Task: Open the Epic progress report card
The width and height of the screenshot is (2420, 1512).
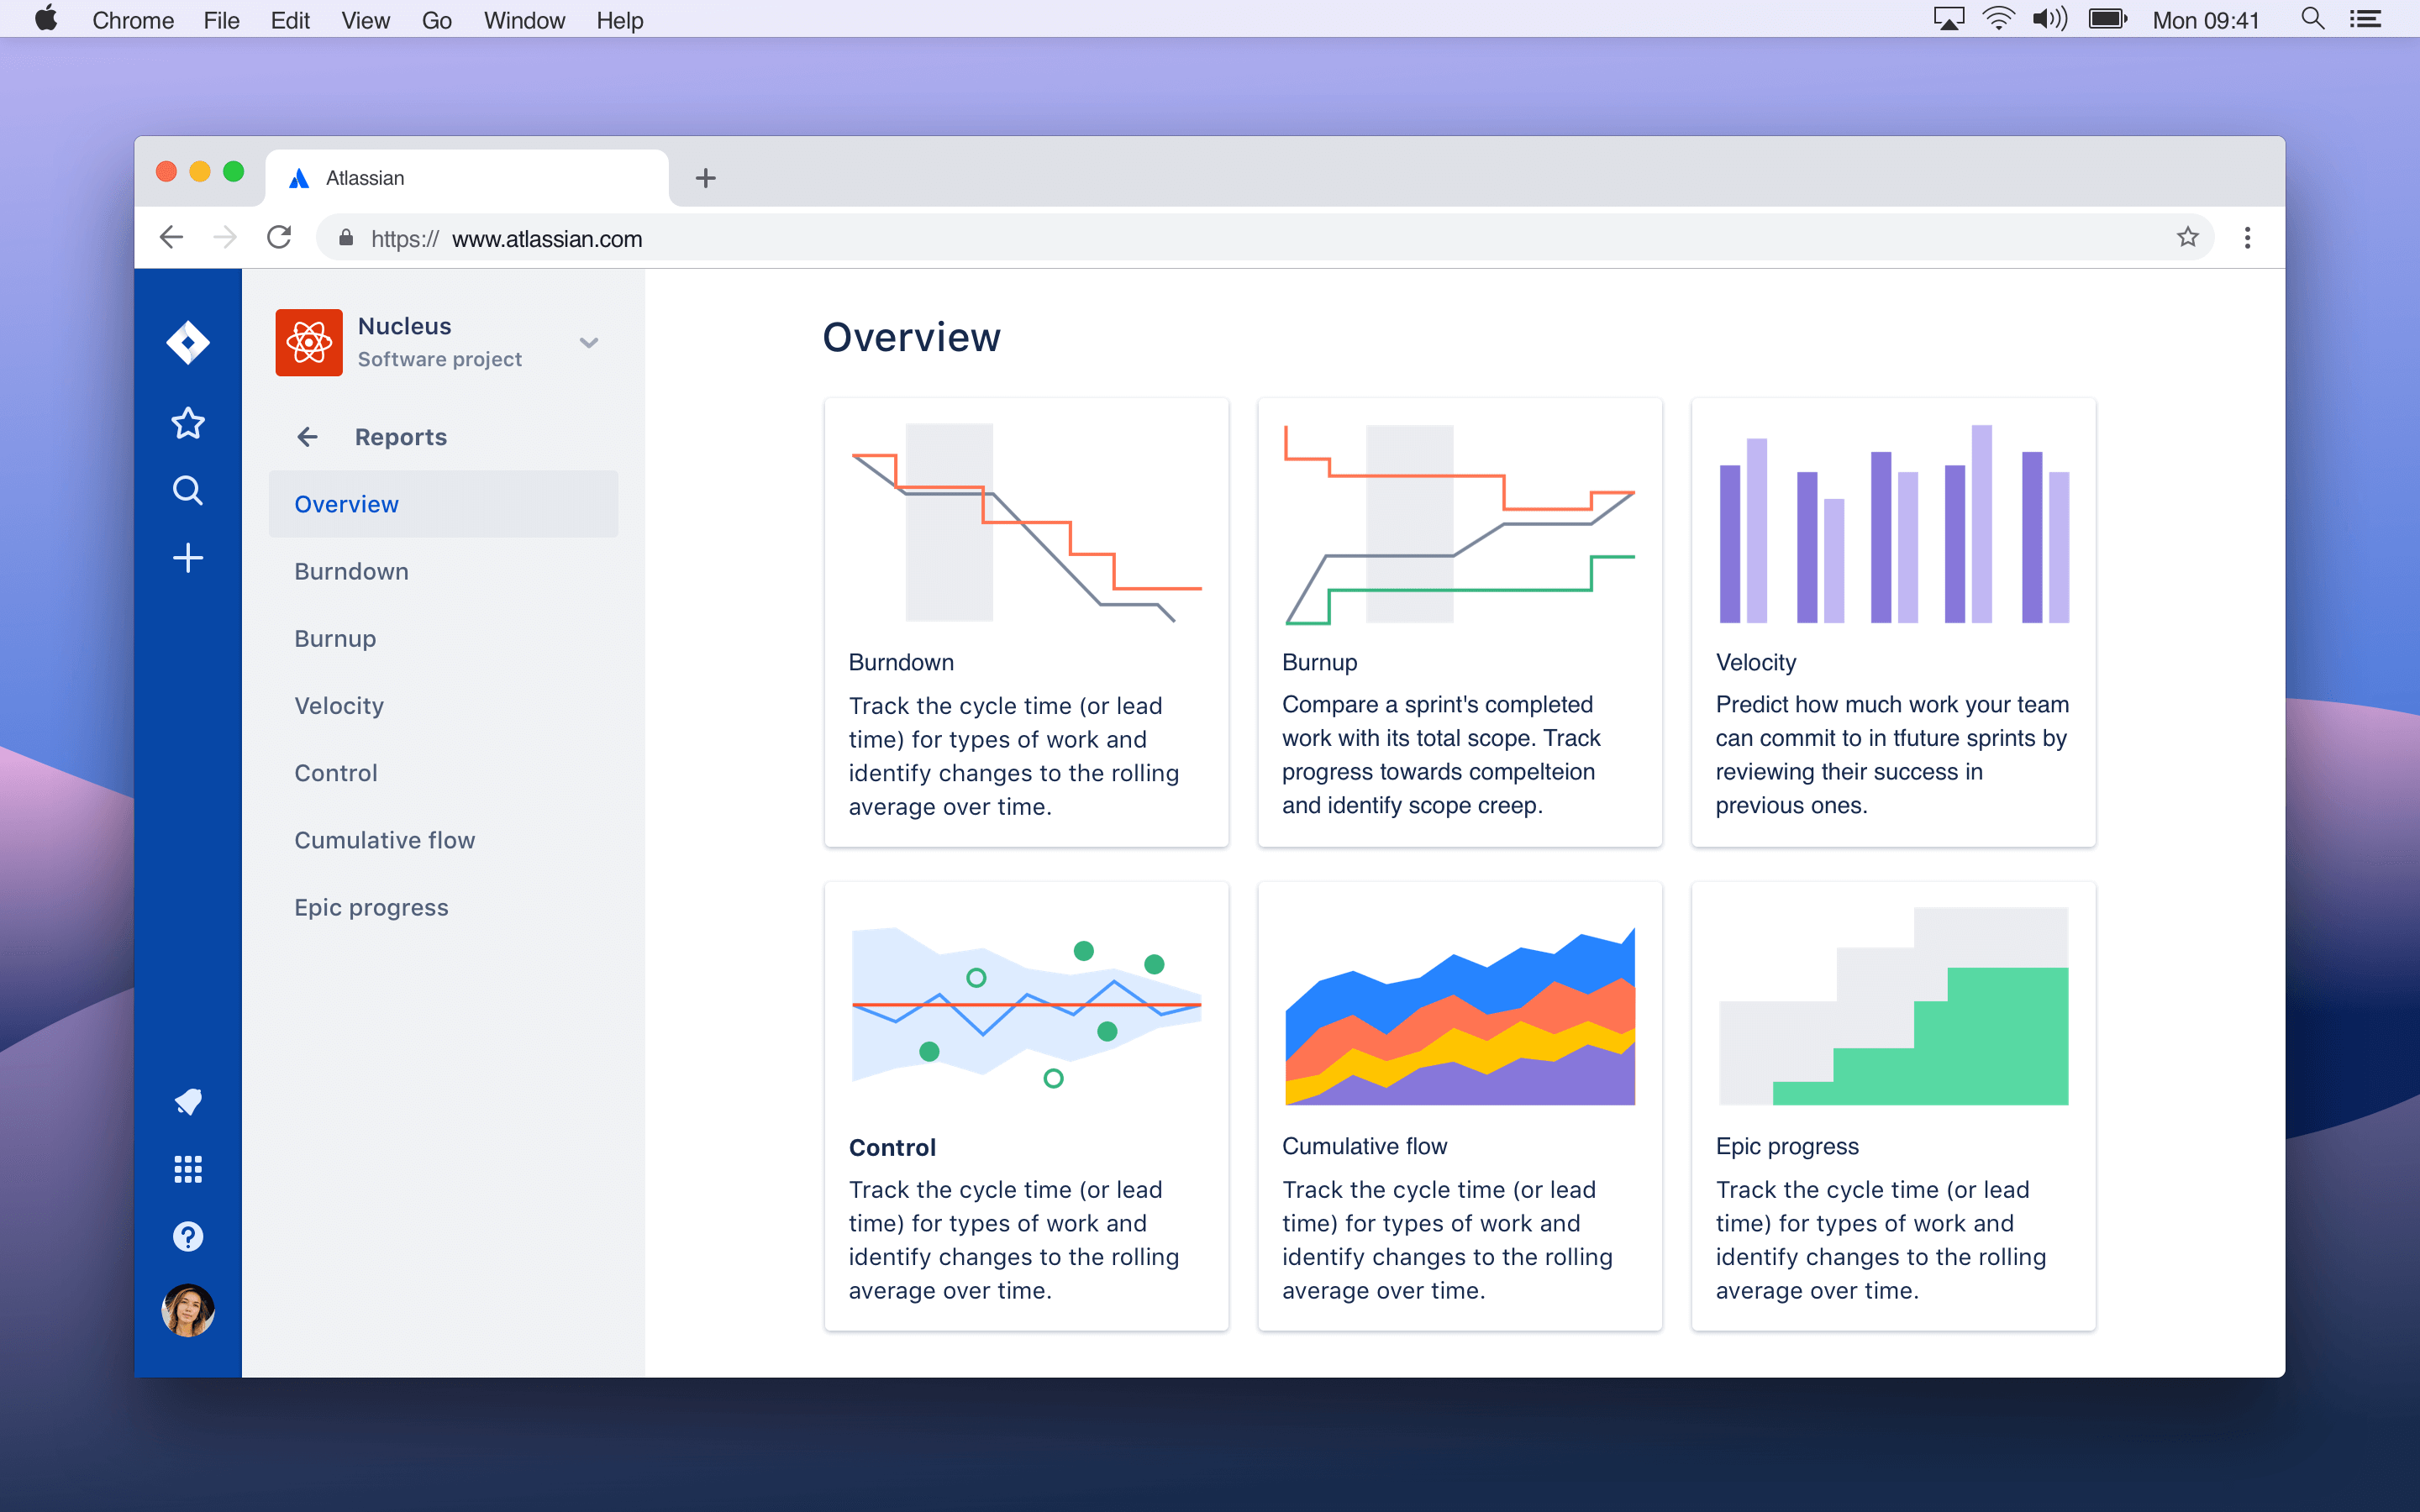Action: [1892, 1108]
